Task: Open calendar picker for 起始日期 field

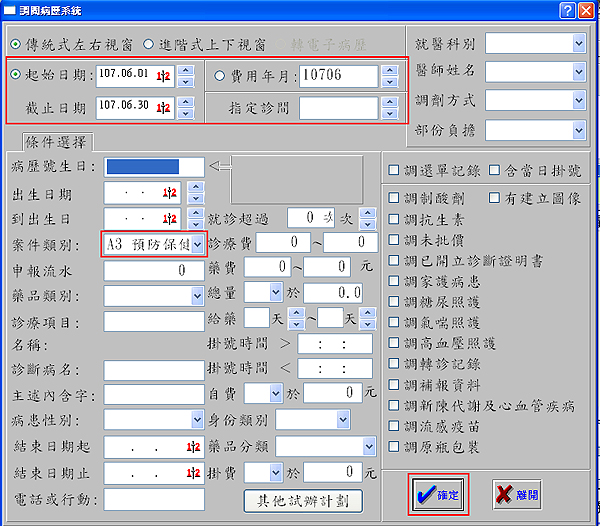Action: coord(165,77)
